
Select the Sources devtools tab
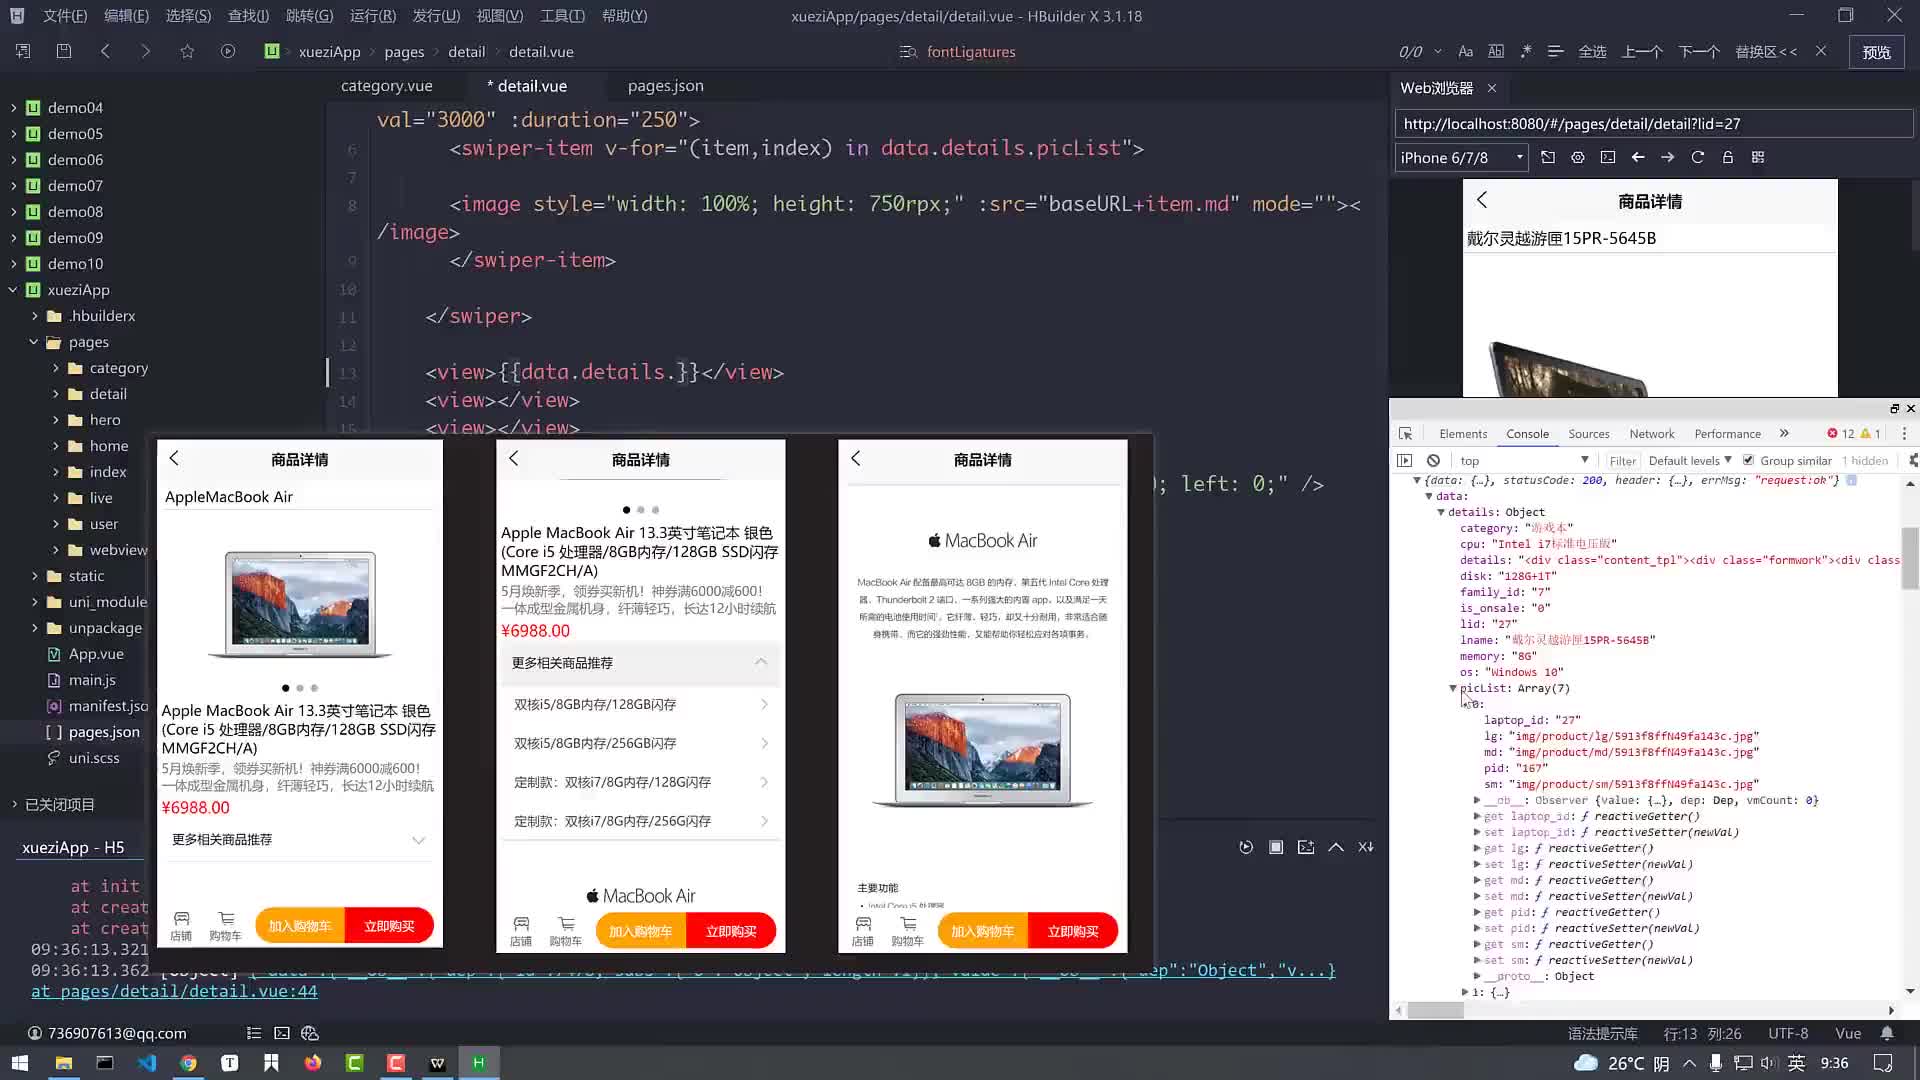[x=1589, y=434]
